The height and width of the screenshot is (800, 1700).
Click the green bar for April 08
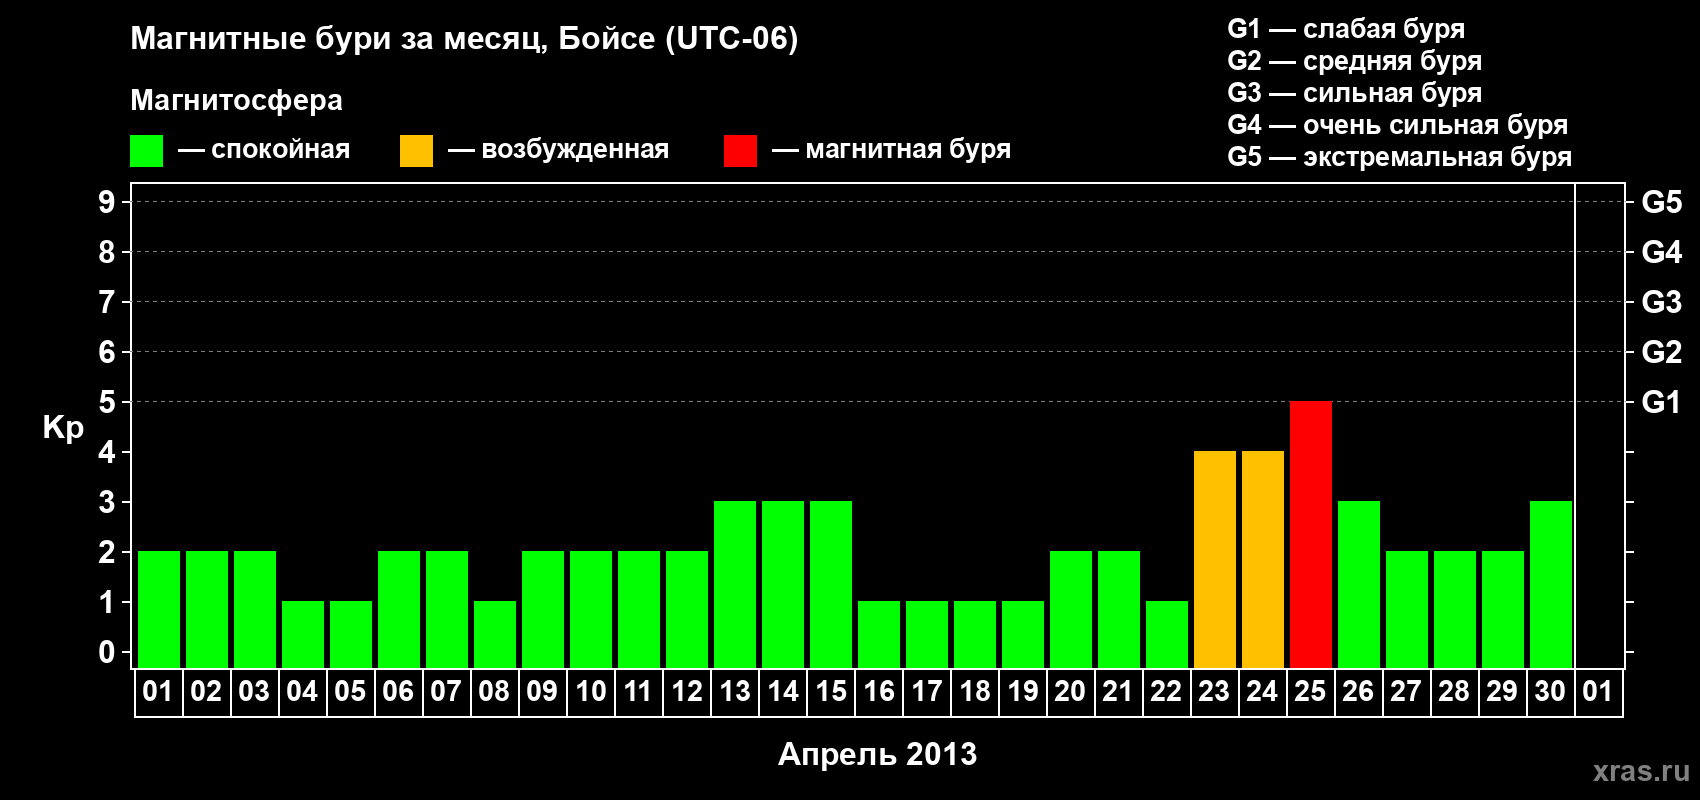[495, 635]
